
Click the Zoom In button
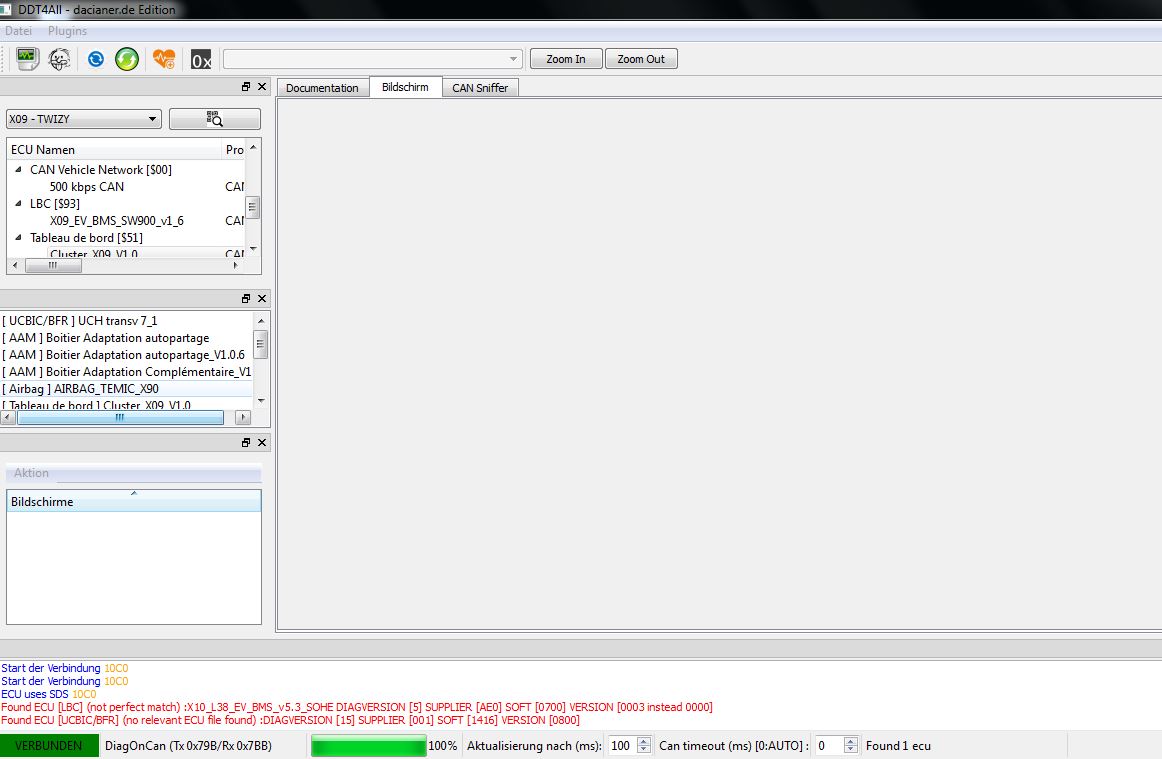click(x=566, y=59)
